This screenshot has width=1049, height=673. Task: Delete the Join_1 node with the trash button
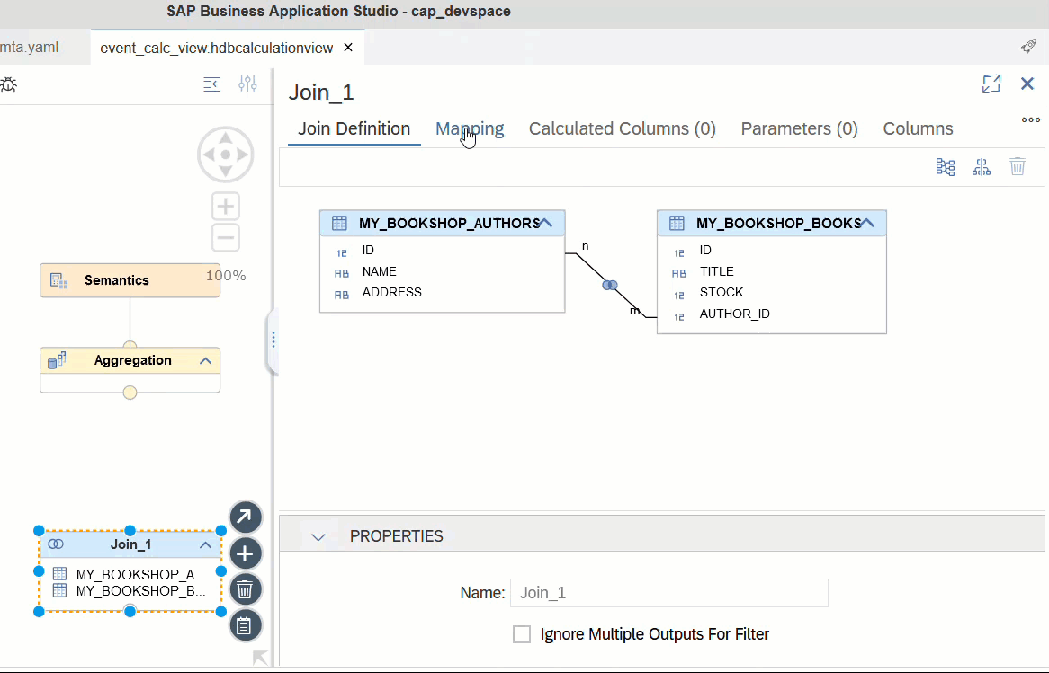point(246,589)
